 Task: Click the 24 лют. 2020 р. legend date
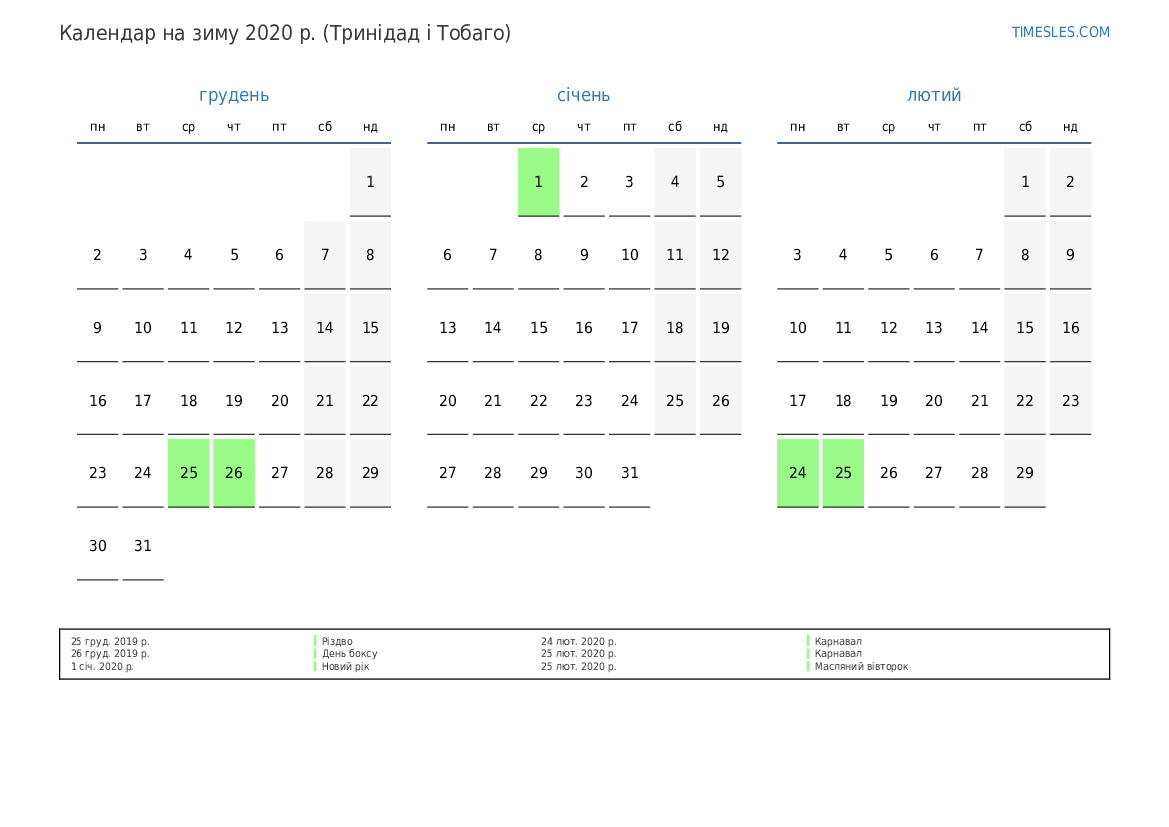(x=578, y=641)
